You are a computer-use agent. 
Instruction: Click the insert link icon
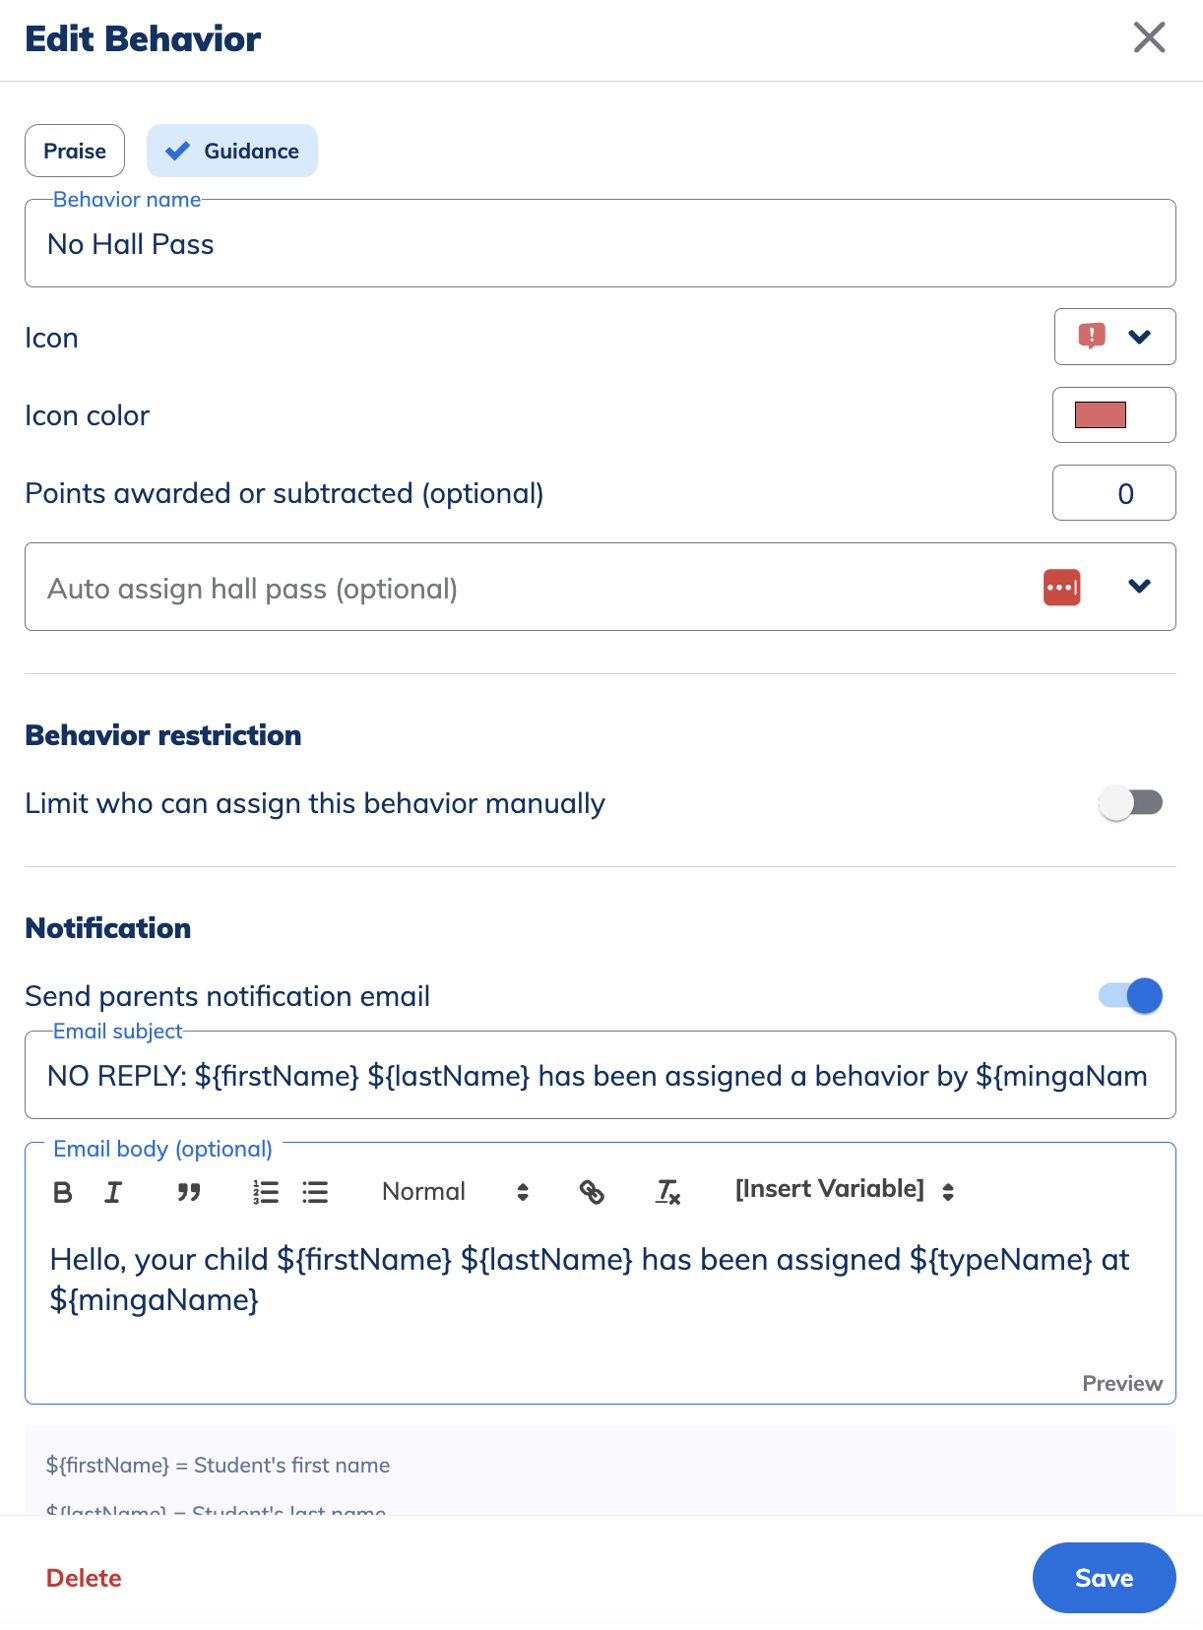592,1192
